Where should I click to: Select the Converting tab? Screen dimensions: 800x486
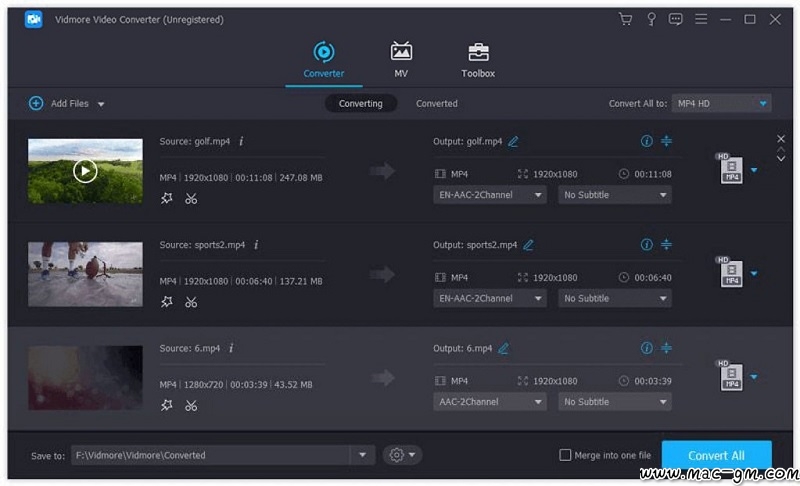(361, 104)
